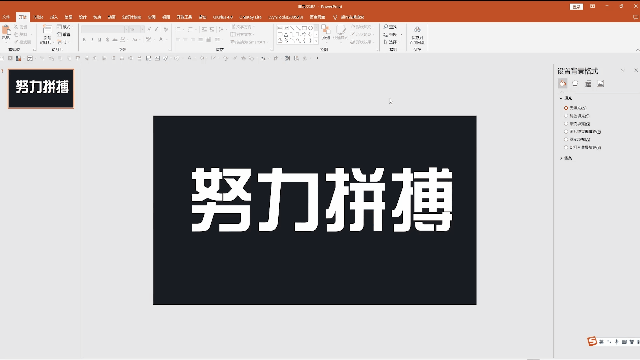640x360 pixels.
Task: Click the Font Color icon
Action: click(160, 40)
